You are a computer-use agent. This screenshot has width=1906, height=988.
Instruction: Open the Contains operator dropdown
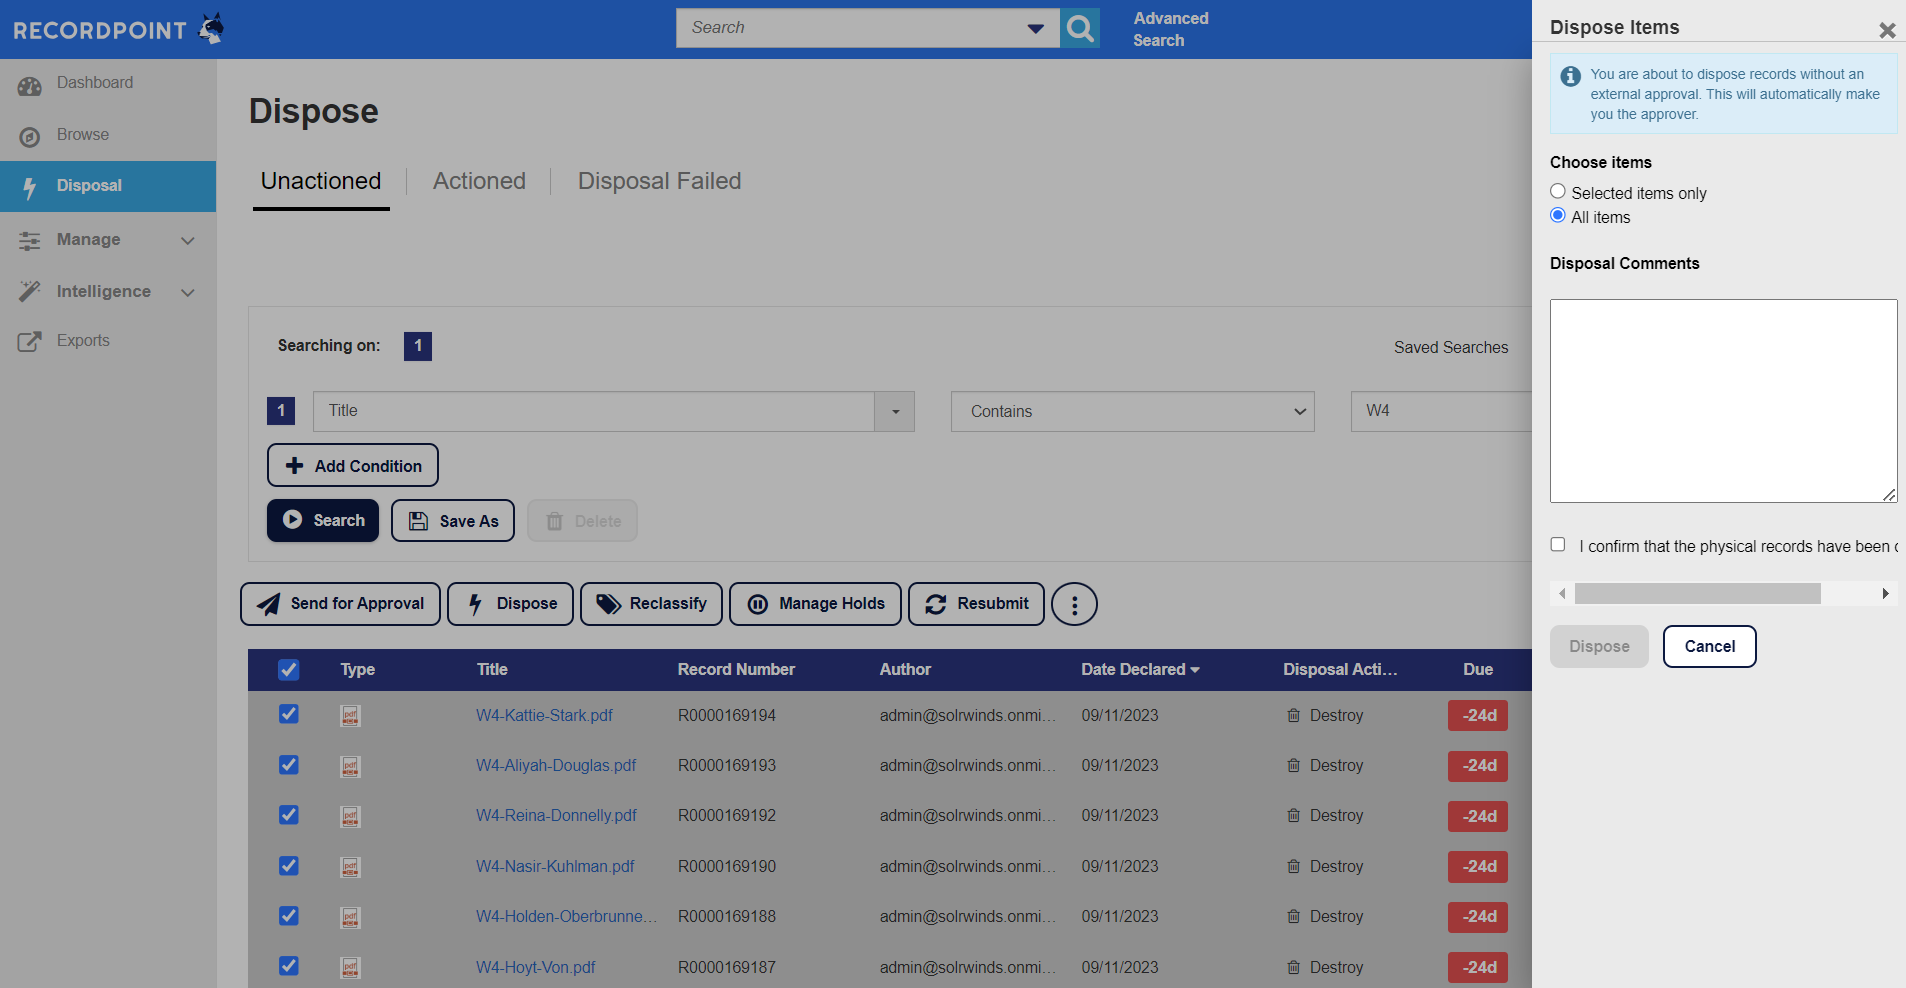click(1132, 412)
